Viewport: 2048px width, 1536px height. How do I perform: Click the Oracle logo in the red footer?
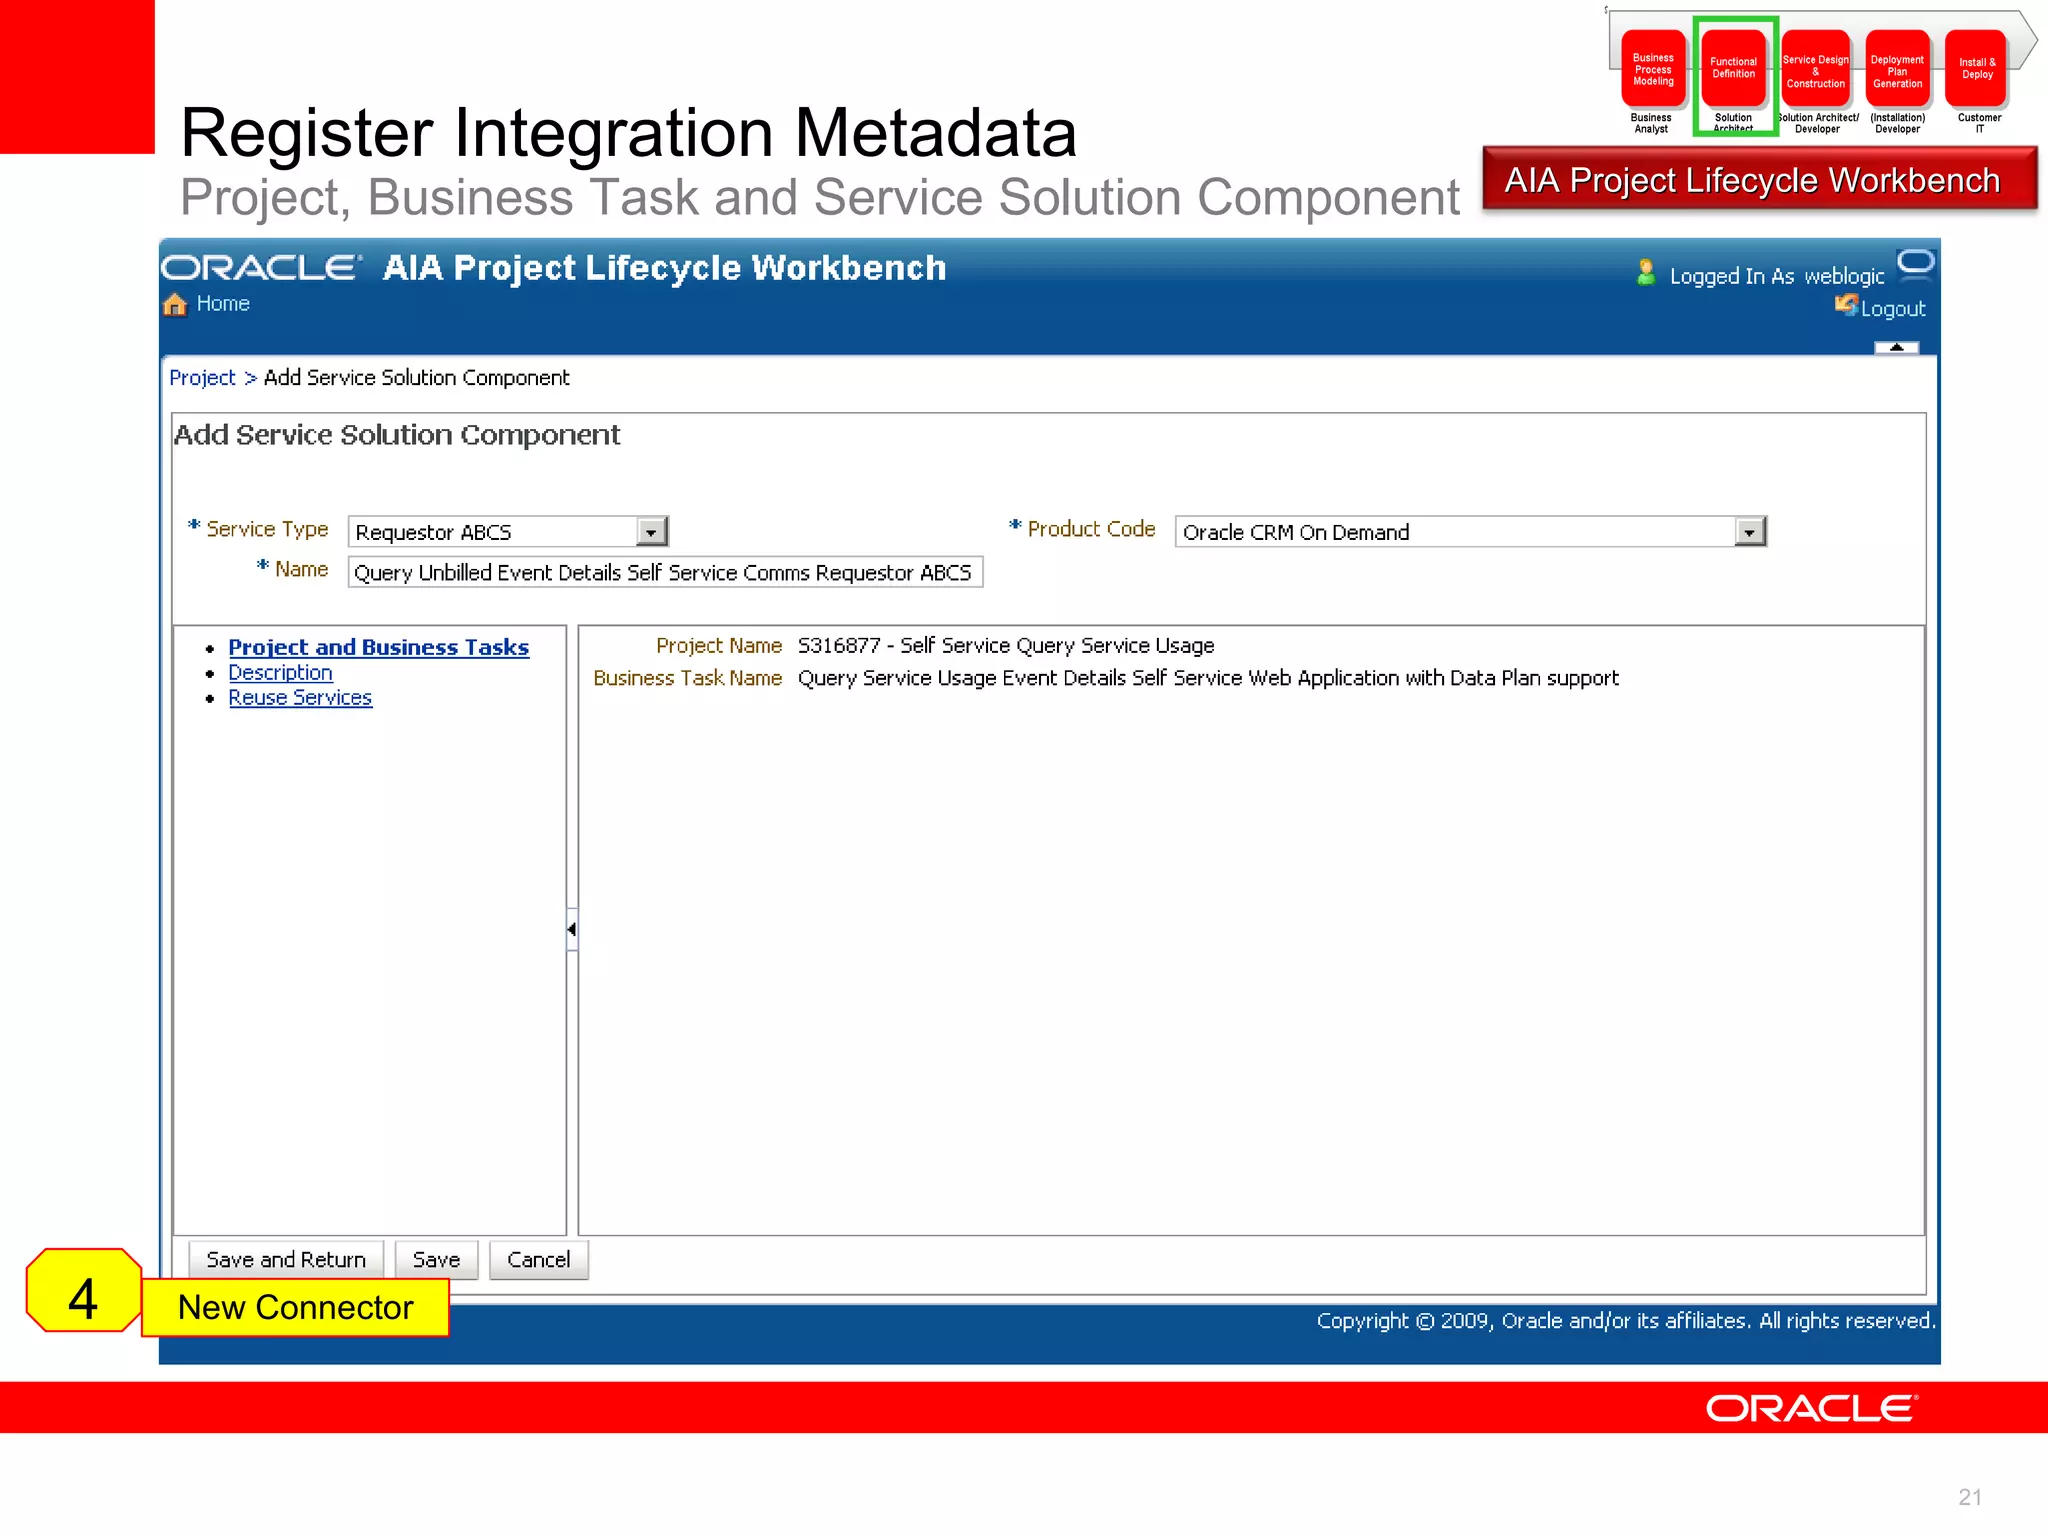point(1811,1408)
